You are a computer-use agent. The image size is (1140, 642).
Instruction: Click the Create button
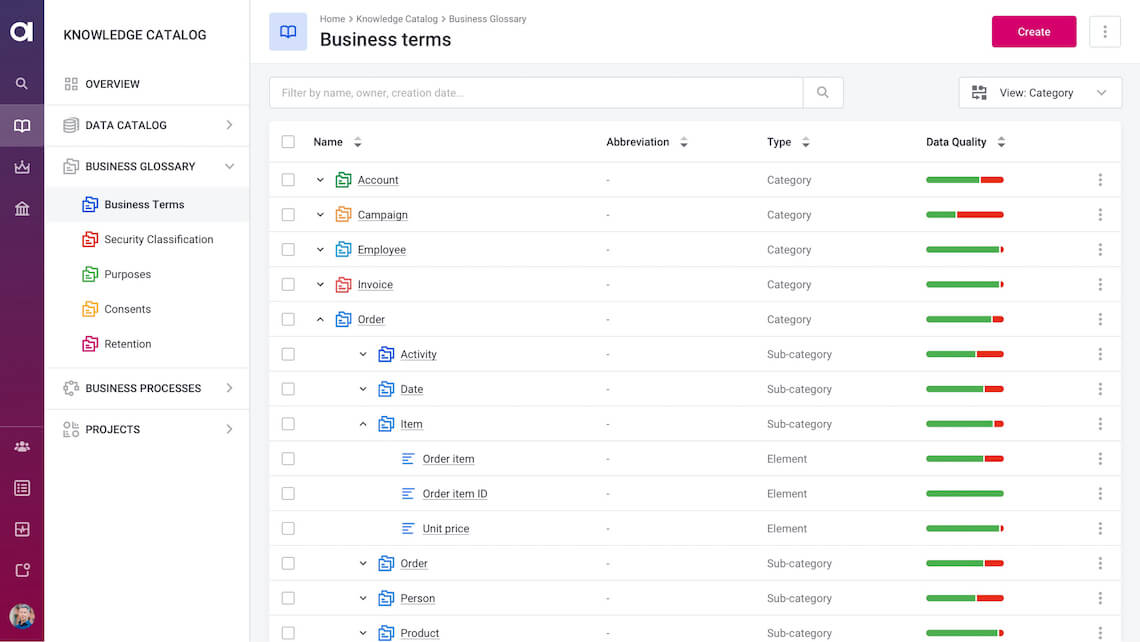pyautogui.click(x=1034, y=32)
